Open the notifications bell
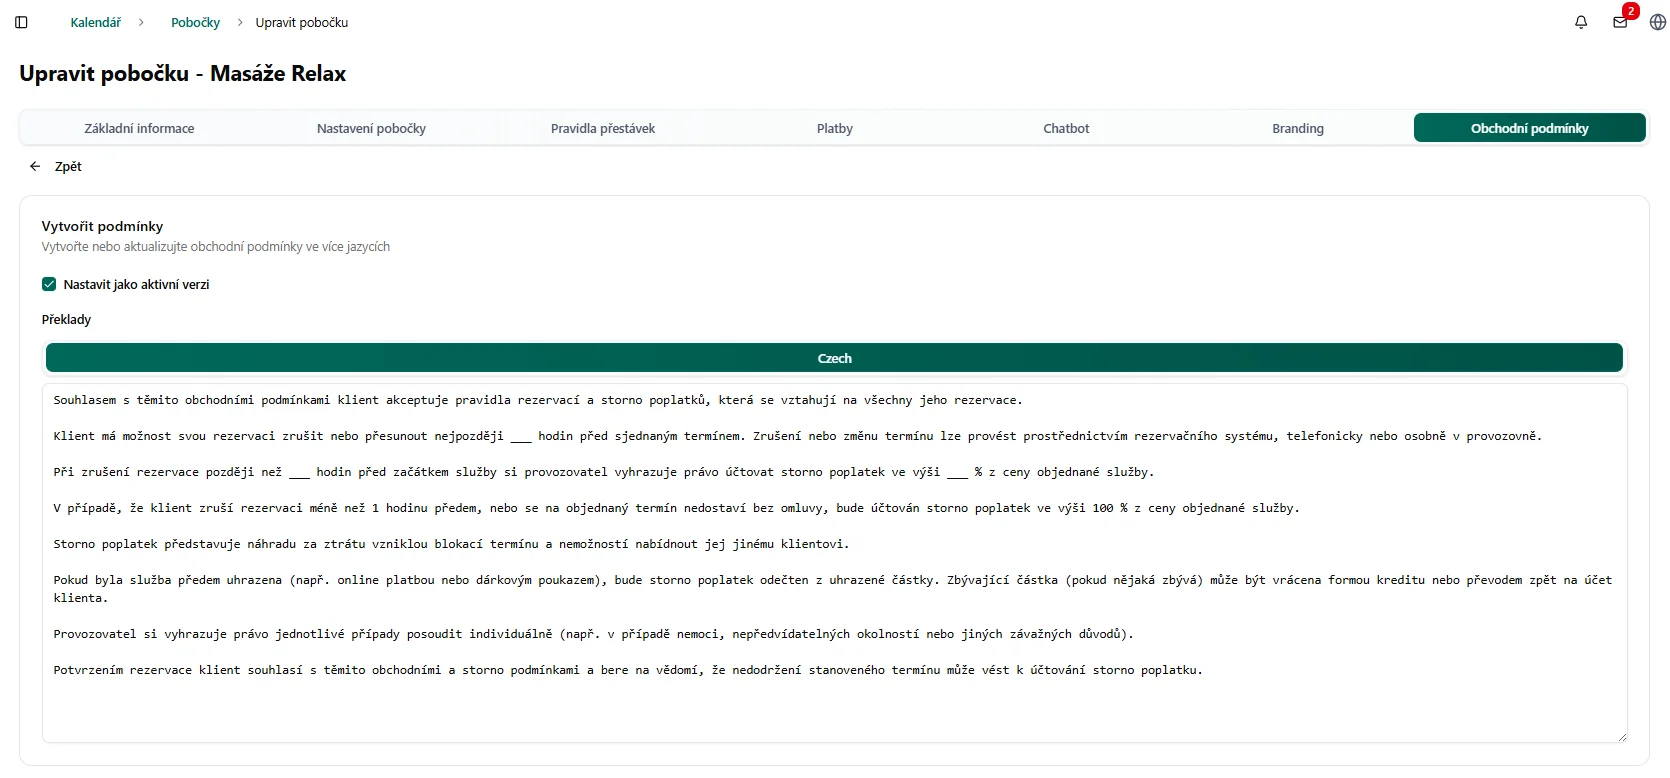The height and width of the screenshot is (778, 1670). tap(1581, 22)
